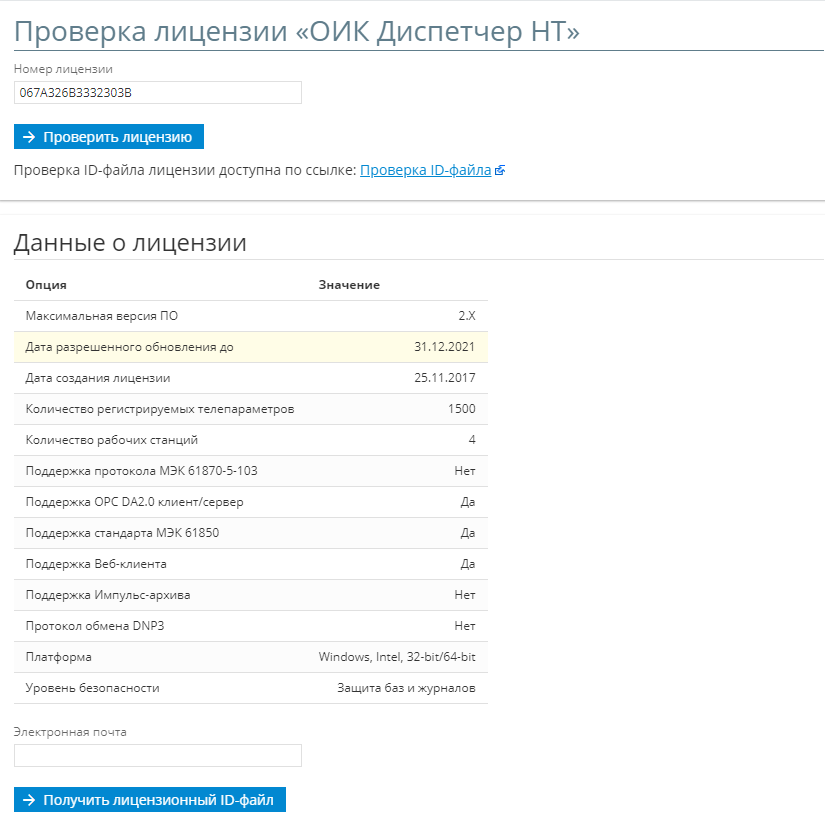Click the Значение column header

(x=349, y=285)
